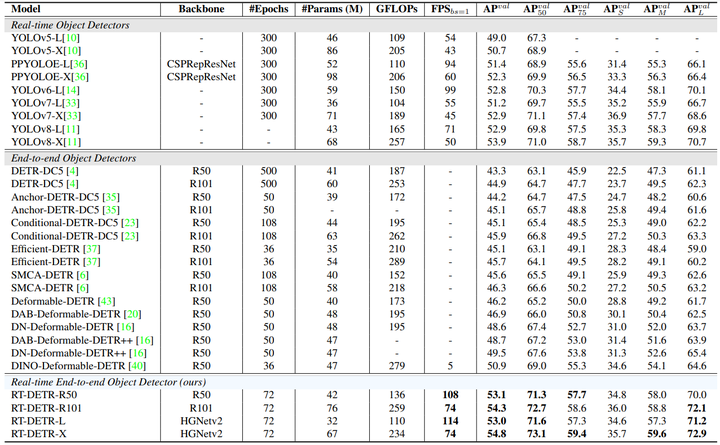This screenshot has width=720, height=445.
Task: Follow citation 6 in SMCA-DETR R101 row
Action: pos(83,288)
